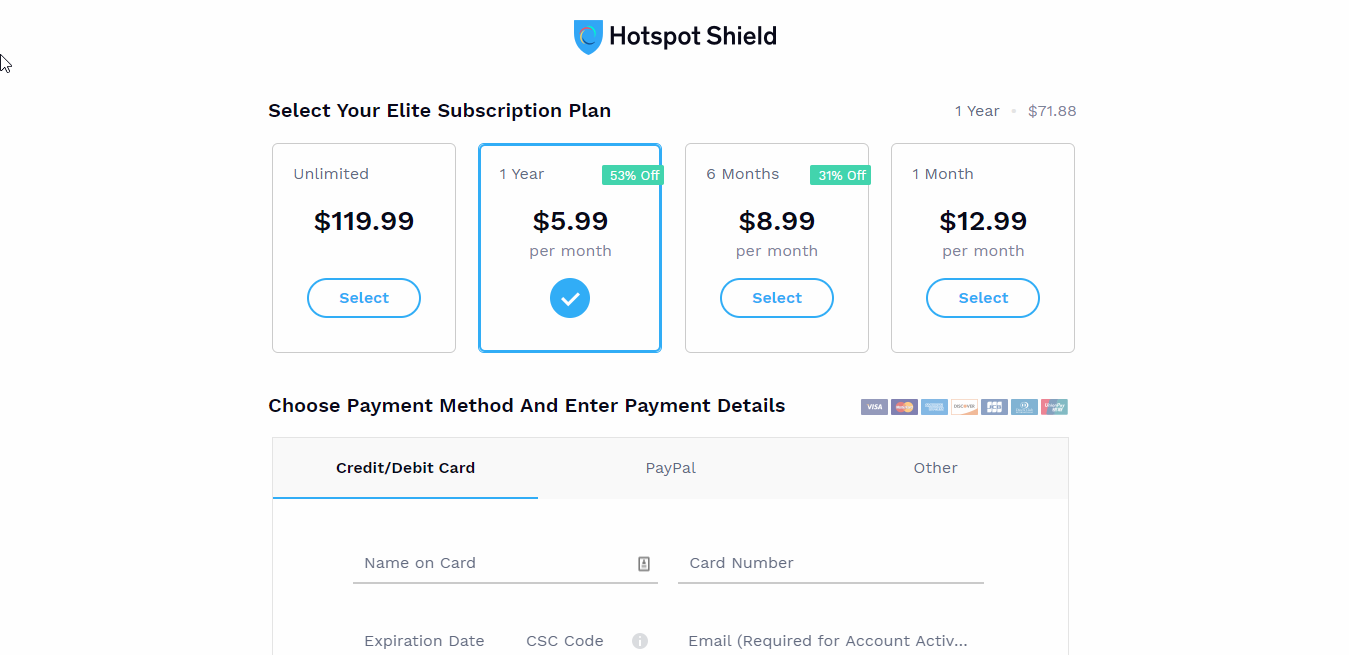Image resolution: width=1349 pixels, height=655 pixels.
Task: Click the UnionPay card icon
Action: point(1054,407)
